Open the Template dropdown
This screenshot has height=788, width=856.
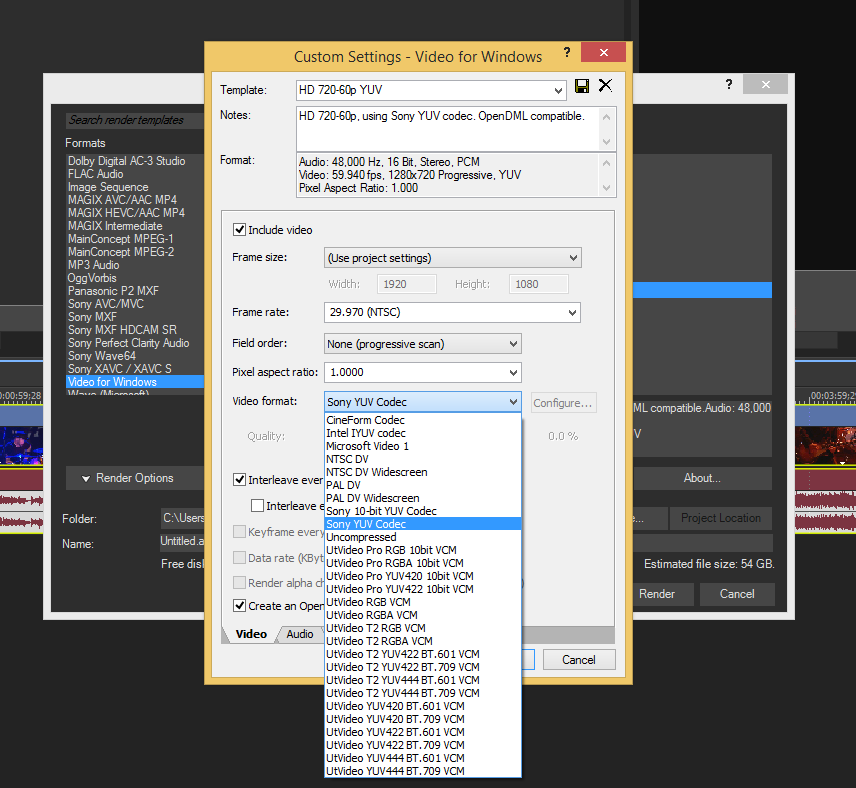coord(558,90)
